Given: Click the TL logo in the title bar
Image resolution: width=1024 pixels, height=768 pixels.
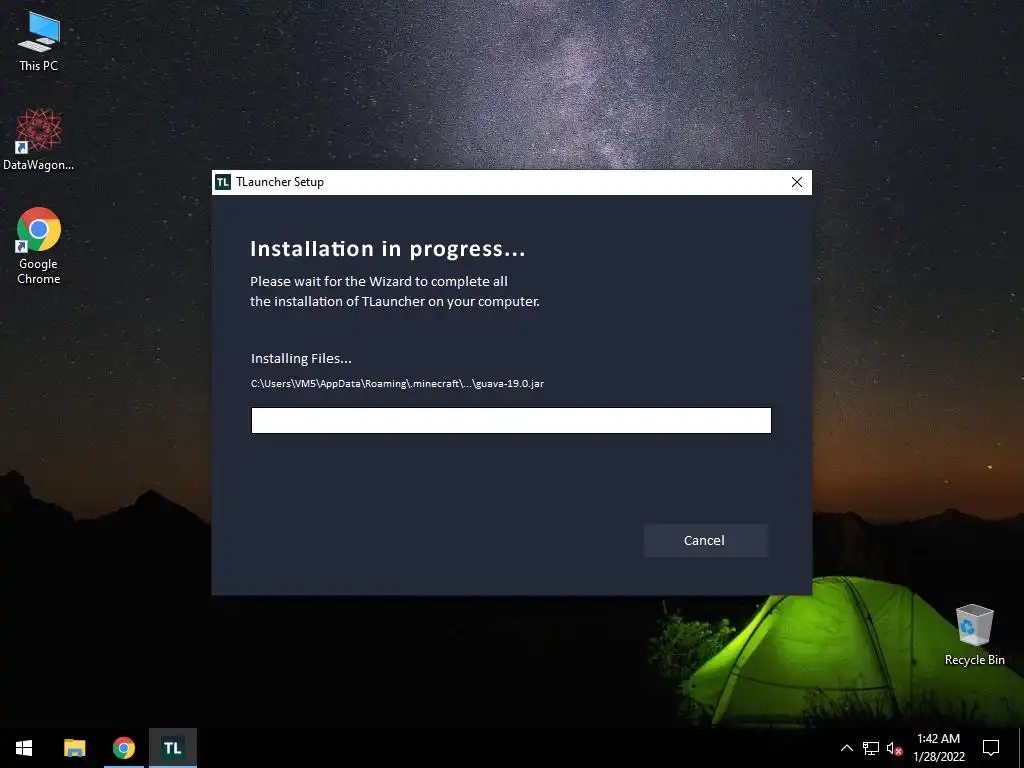Looking at the screenshot, I should pos(223,182).
